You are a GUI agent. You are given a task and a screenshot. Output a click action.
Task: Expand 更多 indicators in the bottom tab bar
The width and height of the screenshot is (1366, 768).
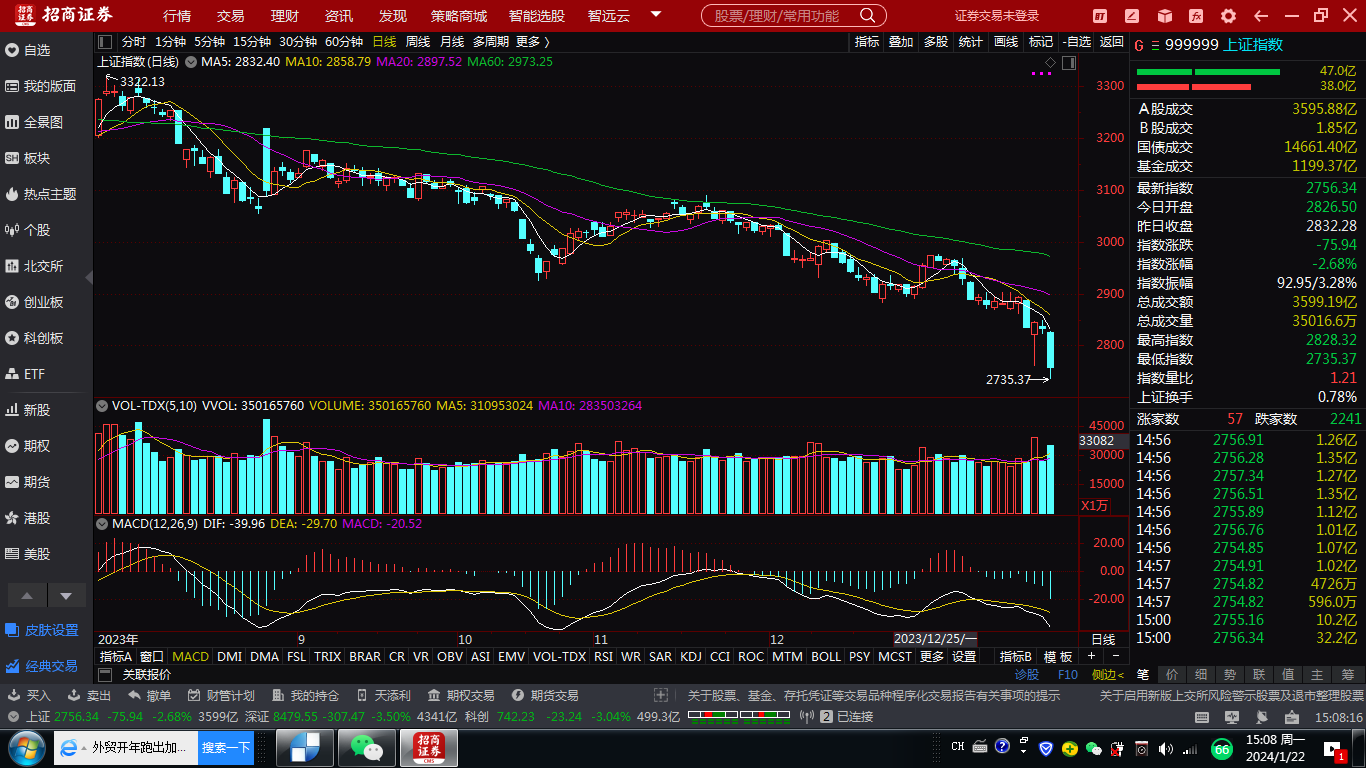[932, 657]
